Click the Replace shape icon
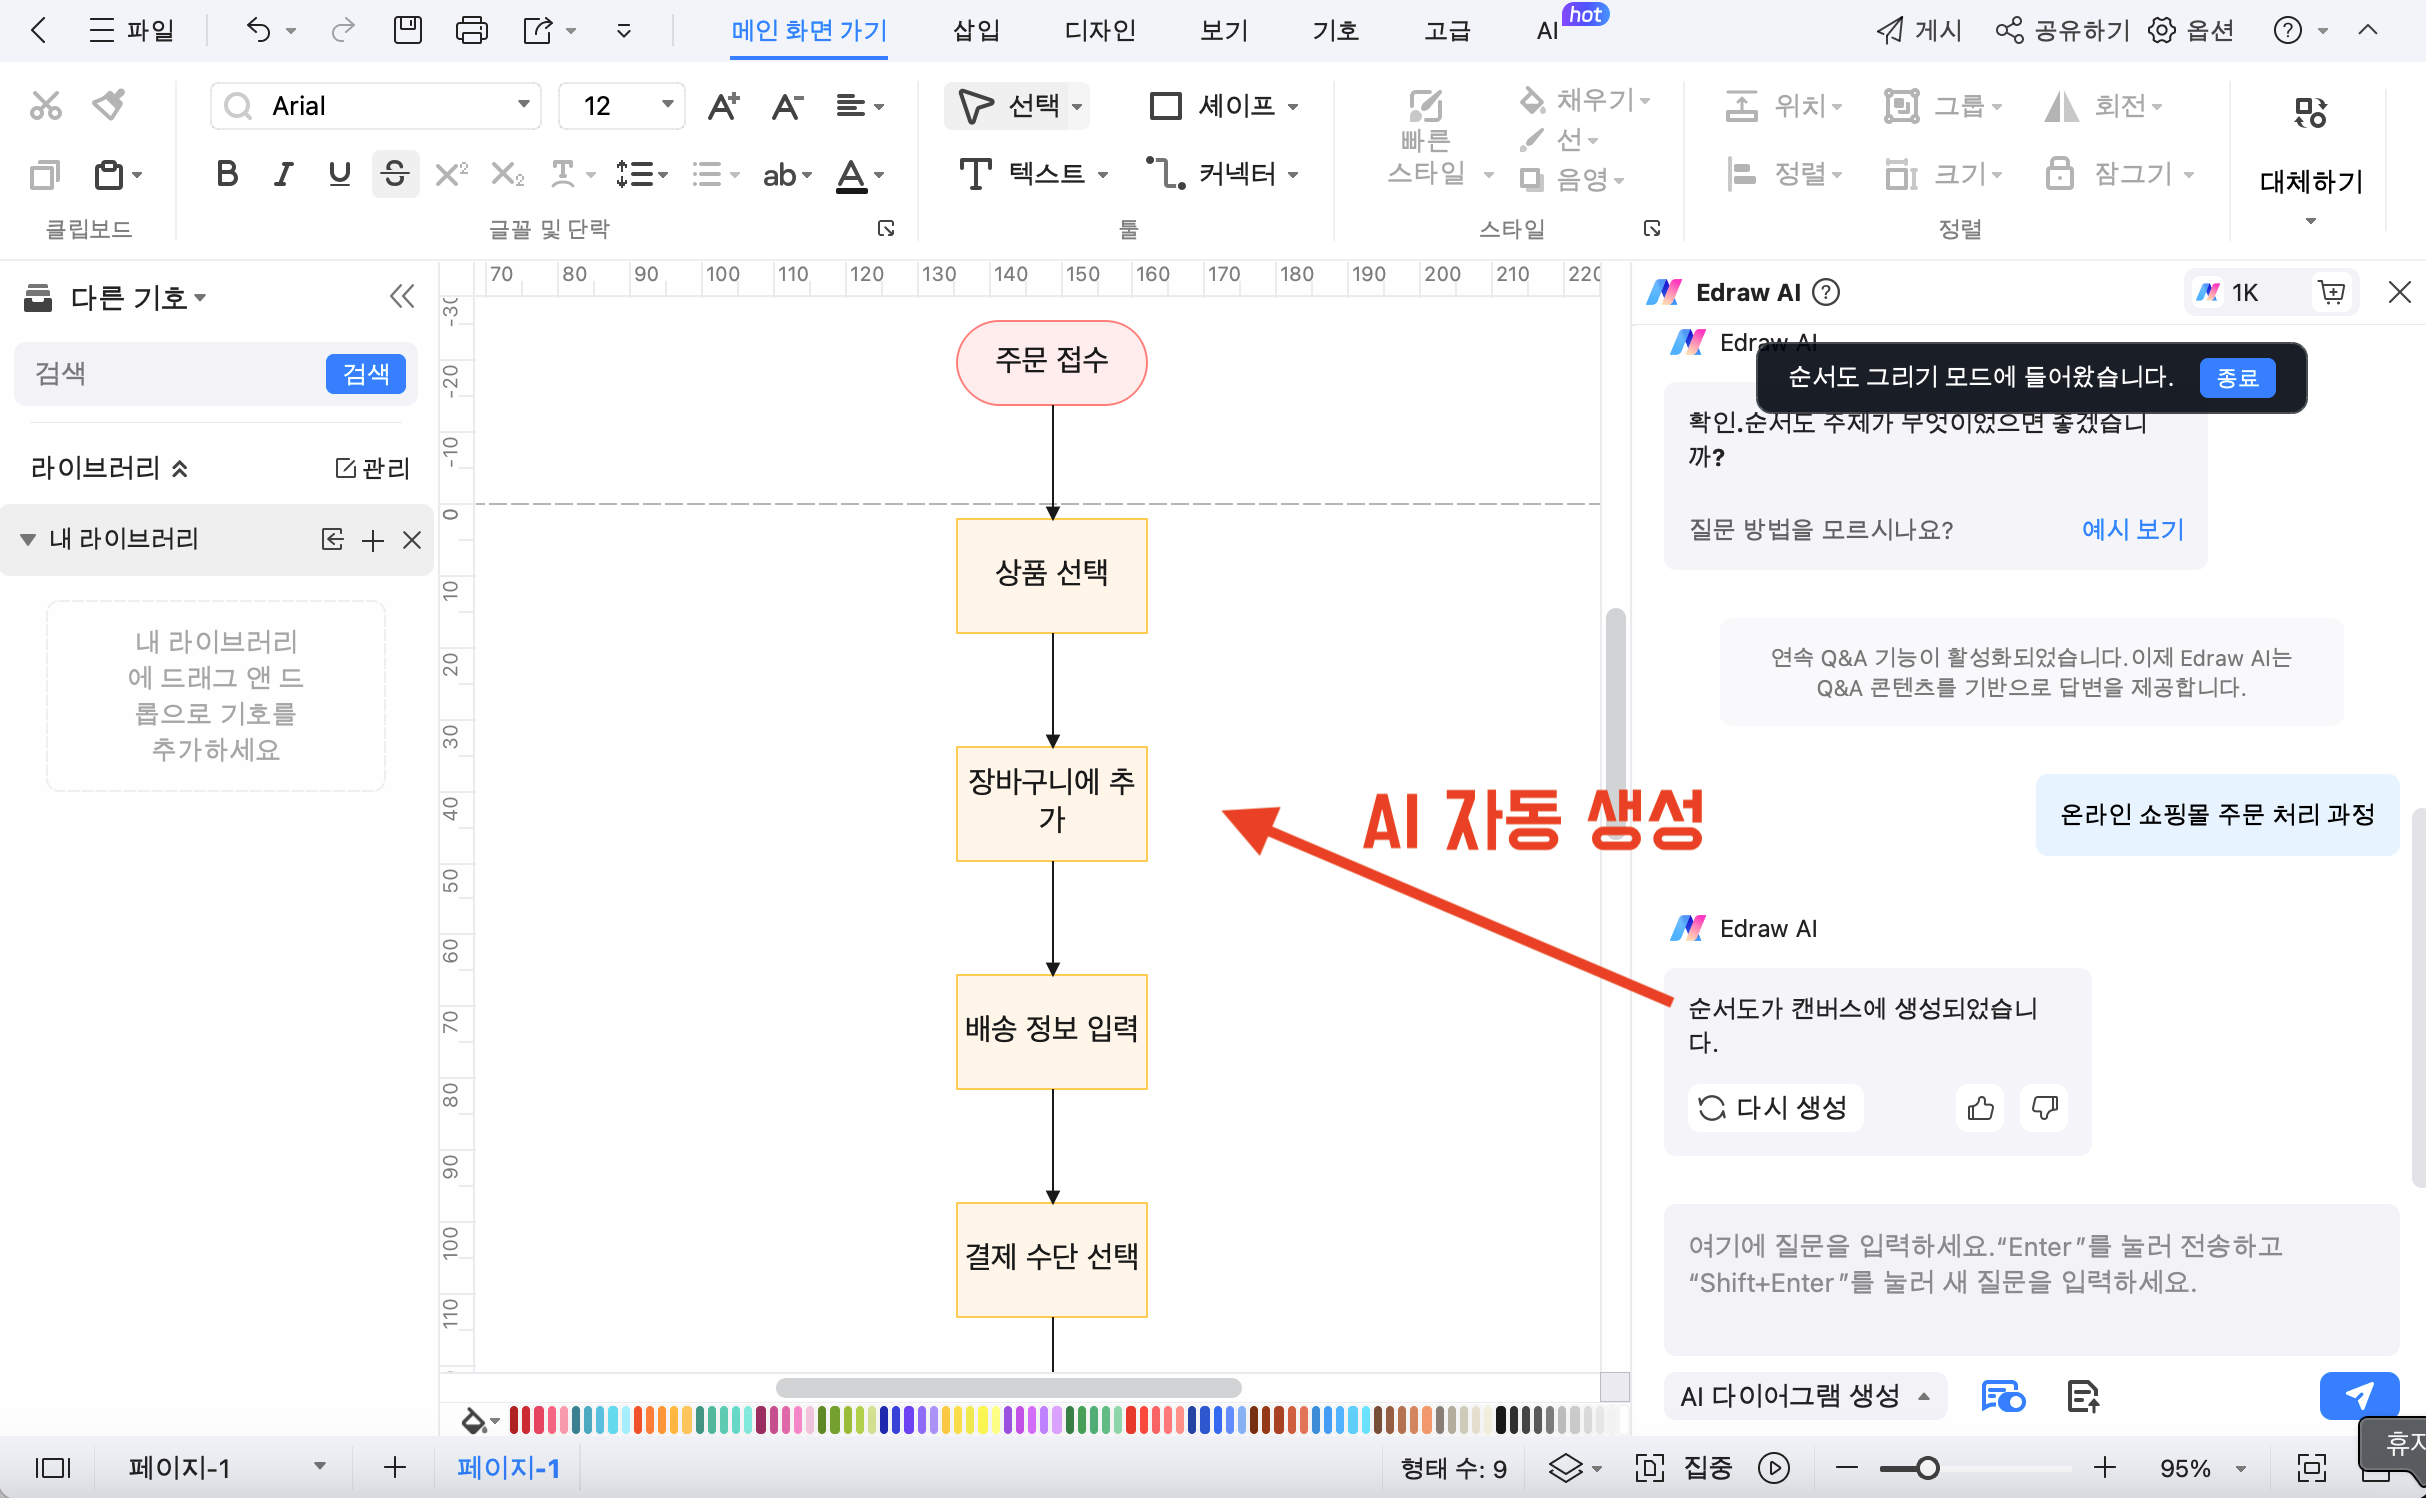The width and height of the screenshot is (2426, 1498). [x=2310, y=113]
